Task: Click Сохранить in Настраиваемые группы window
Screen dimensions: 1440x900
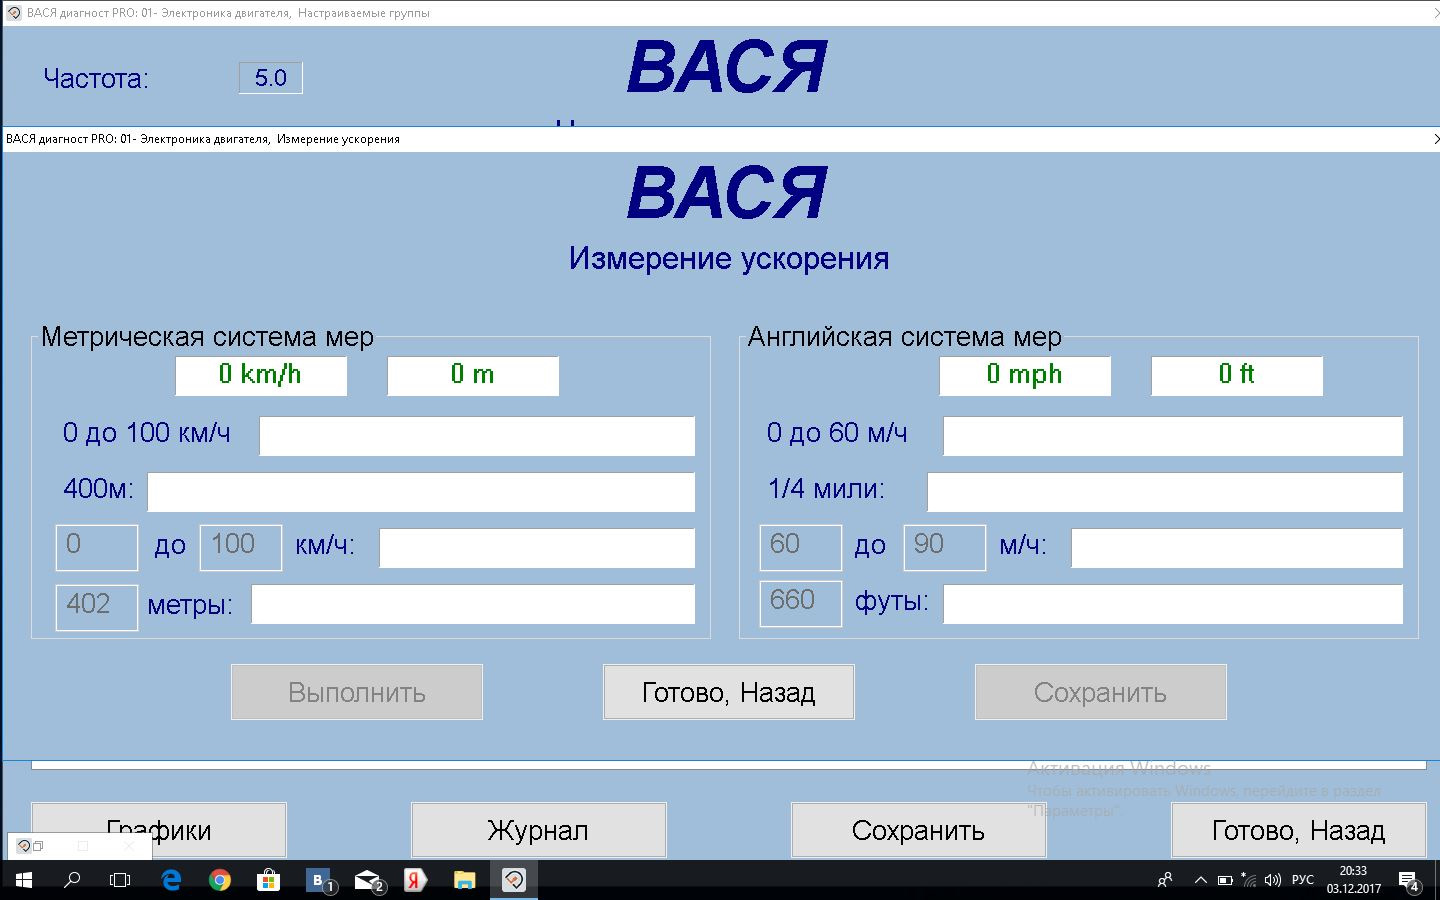Action: (919, 830)
